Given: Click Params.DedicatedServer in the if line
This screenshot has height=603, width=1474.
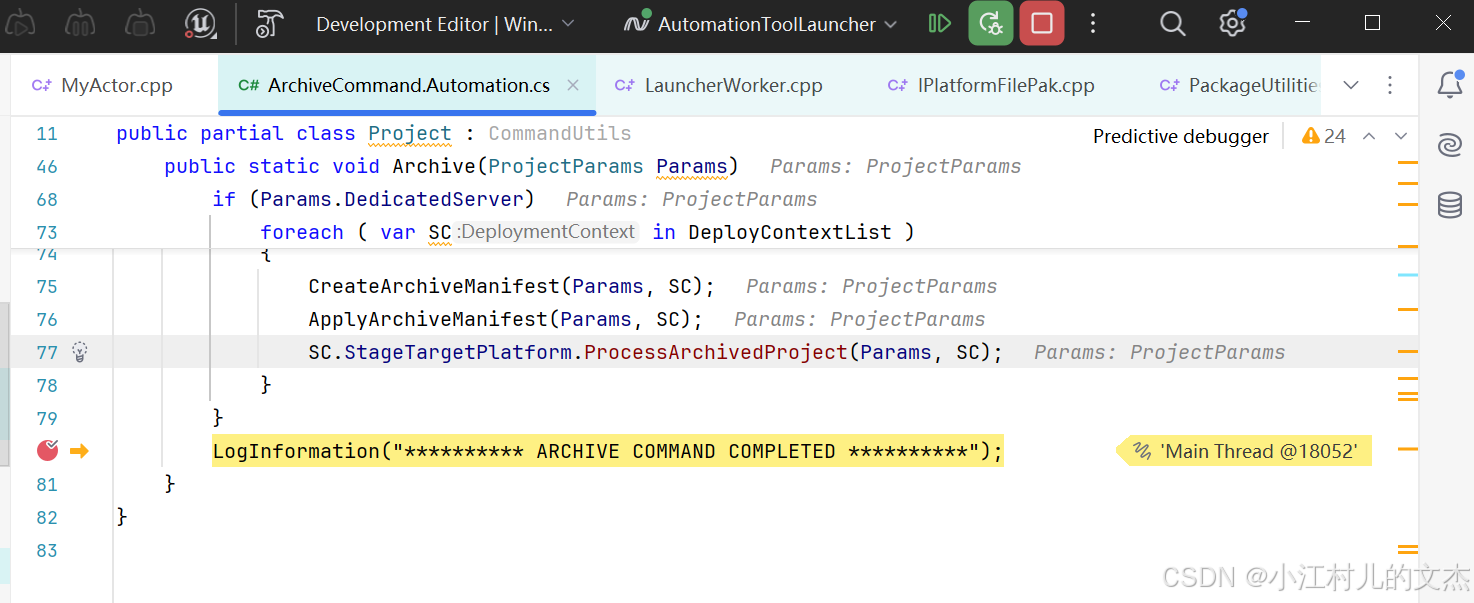Looking at the screenshot, I should [392, 200].
